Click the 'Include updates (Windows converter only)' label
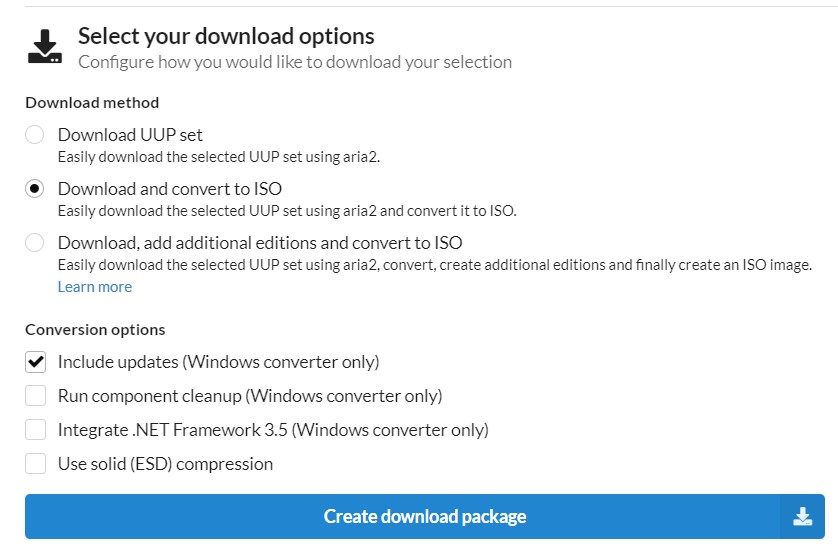Image resolution: width=838 pixels, height=552 pixels. pos(218,362)
